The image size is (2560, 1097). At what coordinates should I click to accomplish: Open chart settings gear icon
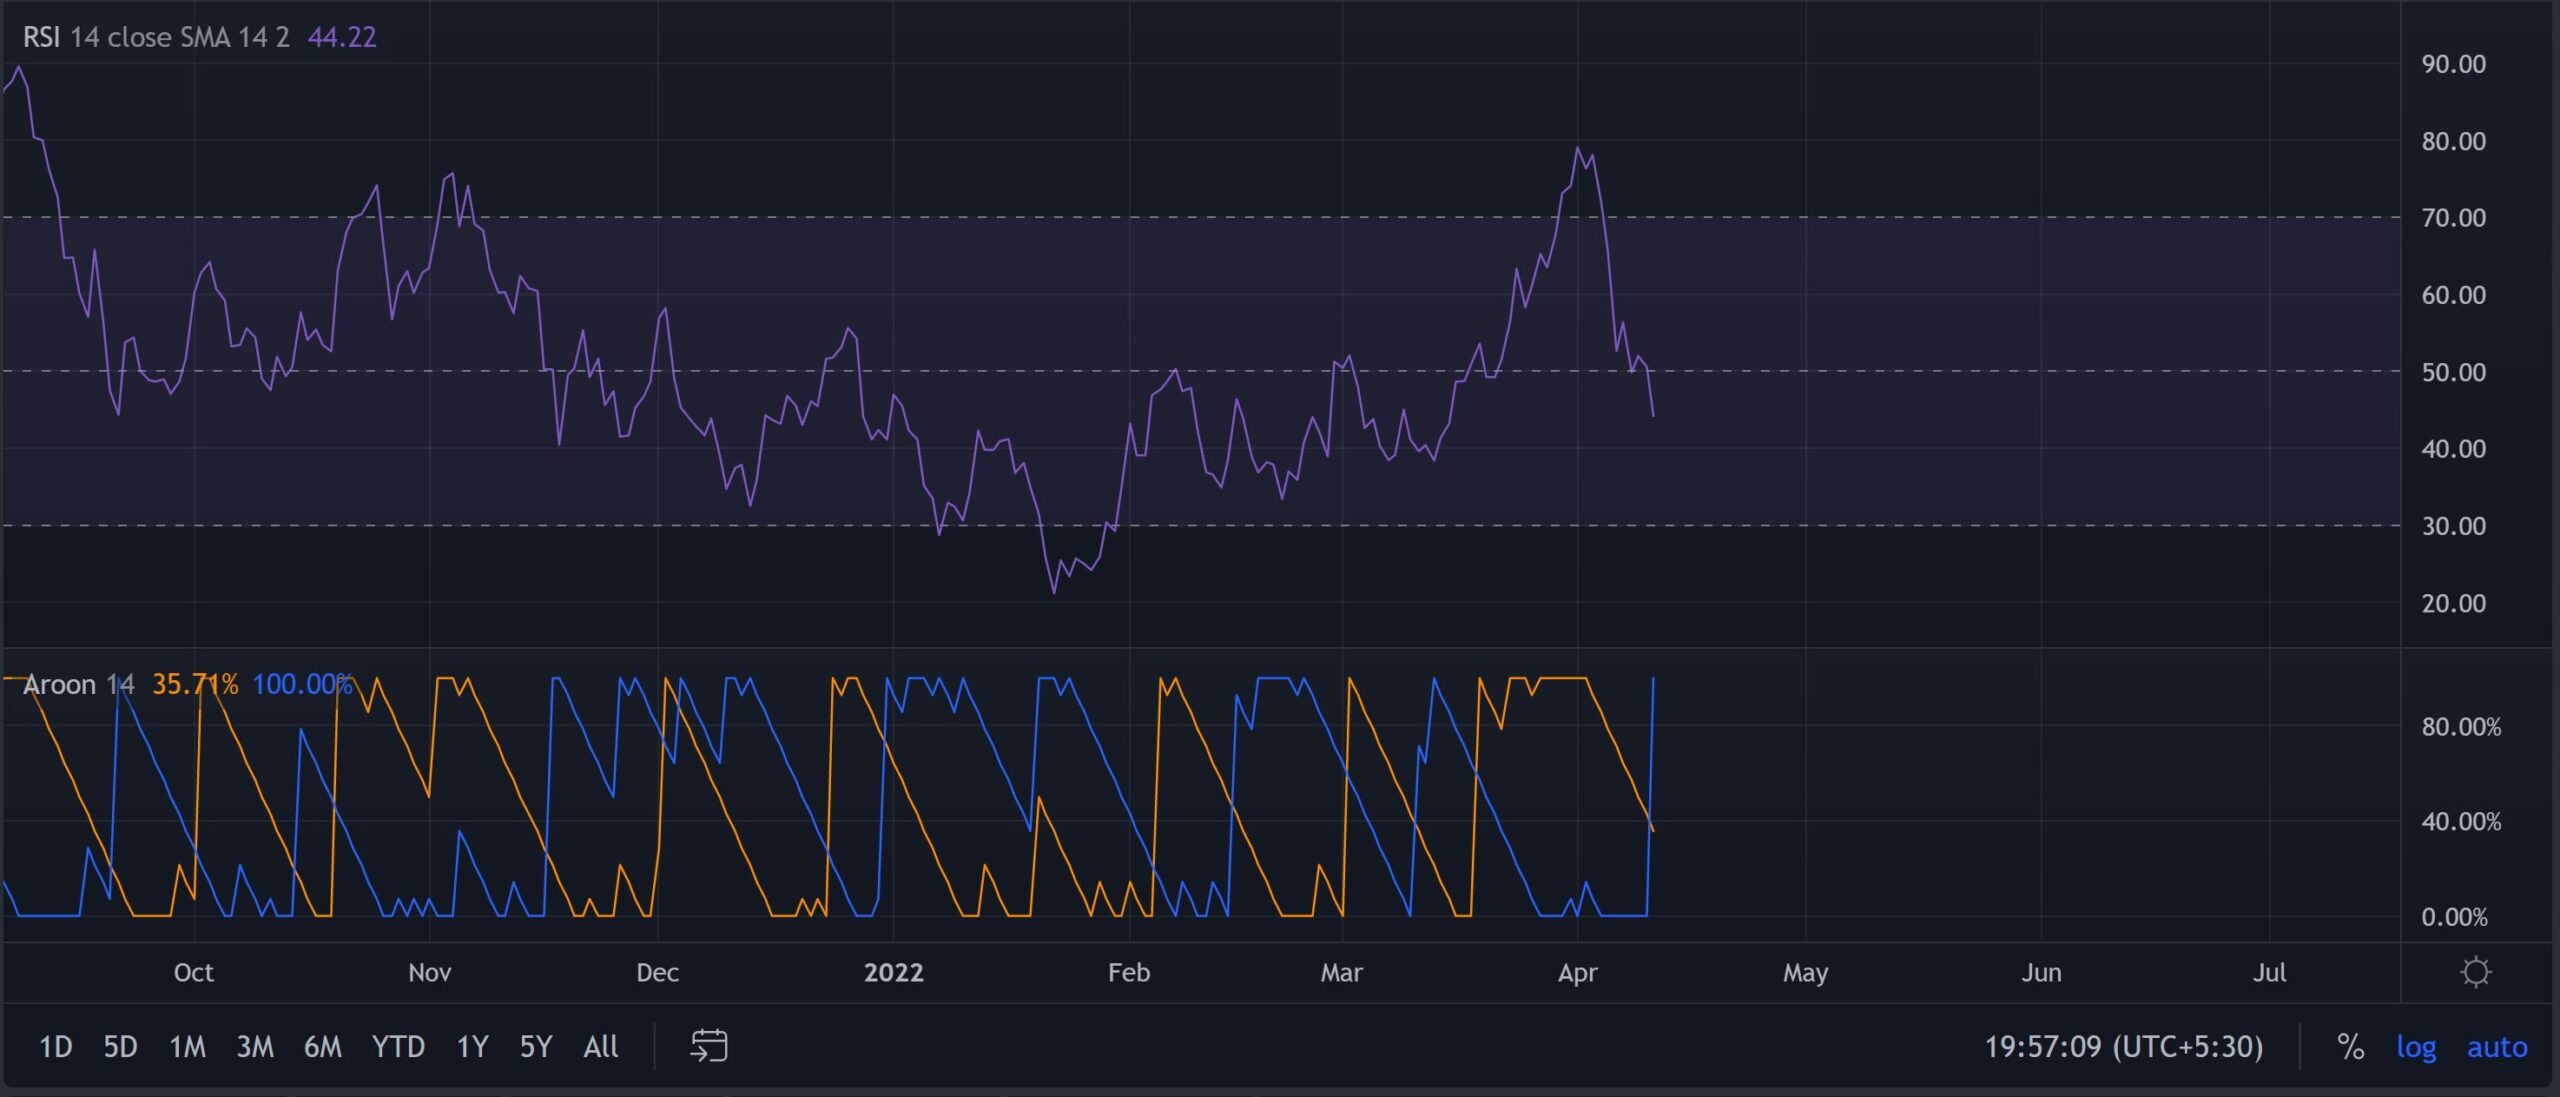coord(2475,972)
